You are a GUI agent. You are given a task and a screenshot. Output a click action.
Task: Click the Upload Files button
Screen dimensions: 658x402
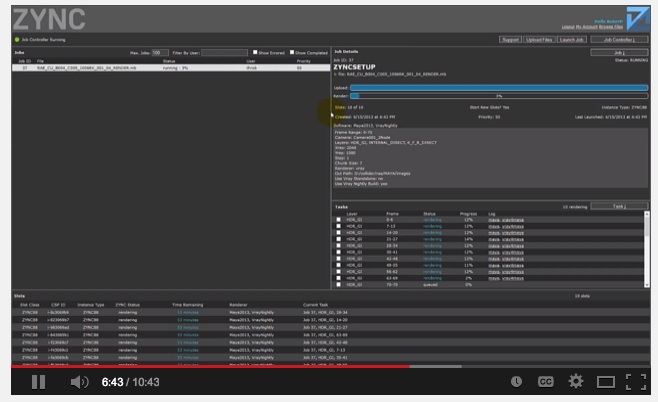click(x=539, y=39)
